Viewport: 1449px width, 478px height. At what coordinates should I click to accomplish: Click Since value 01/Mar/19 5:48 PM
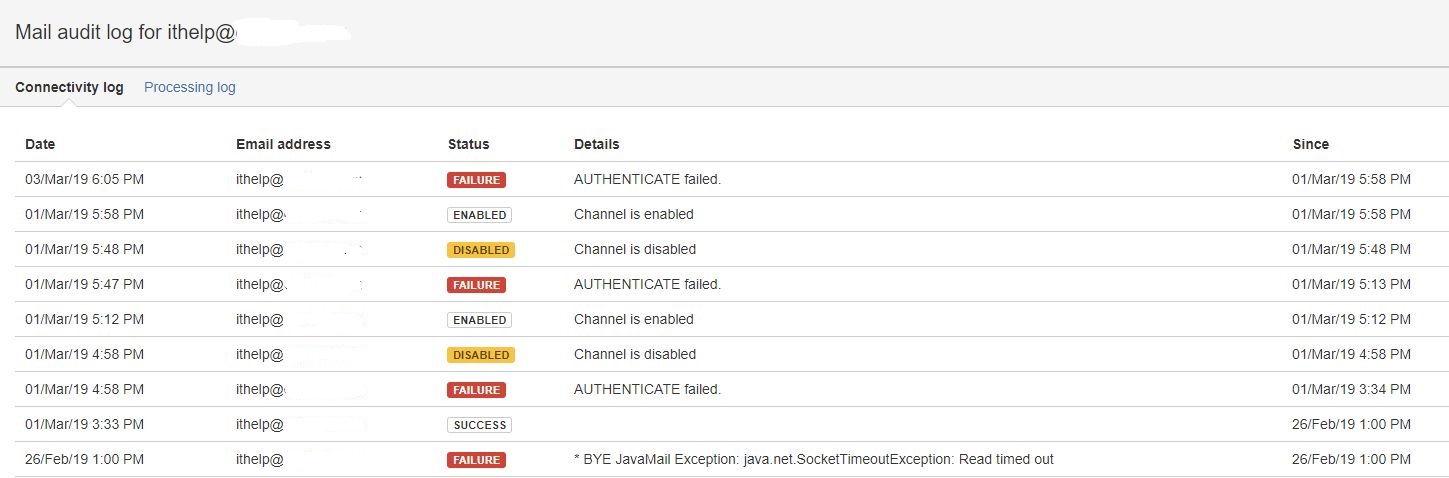click(1351, 249)
